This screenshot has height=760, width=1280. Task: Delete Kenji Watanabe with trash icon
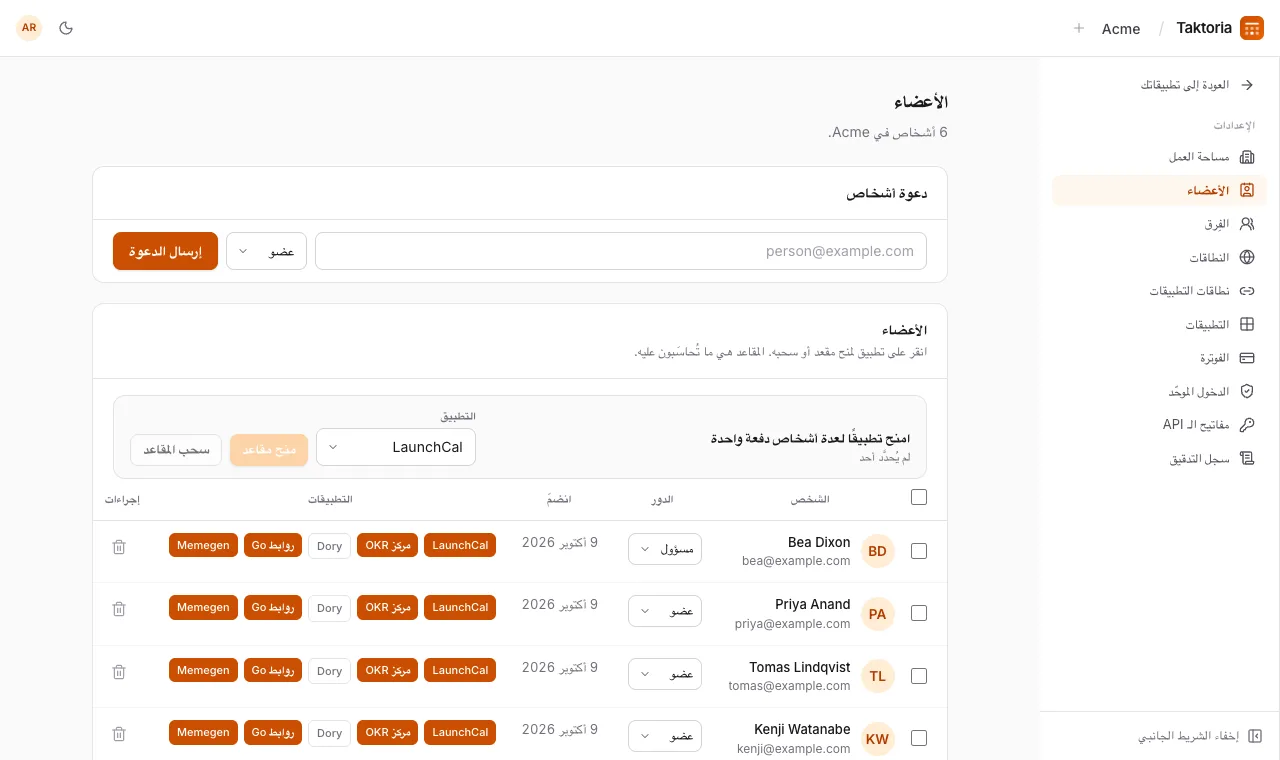119,734
